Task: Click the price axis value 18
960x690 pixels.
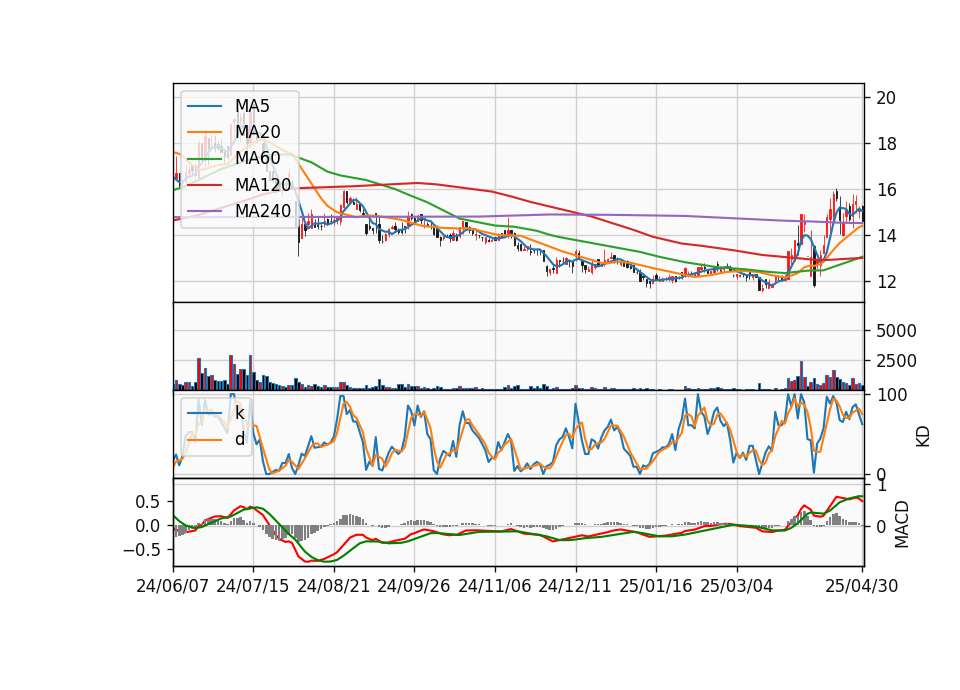Action: 886,144
